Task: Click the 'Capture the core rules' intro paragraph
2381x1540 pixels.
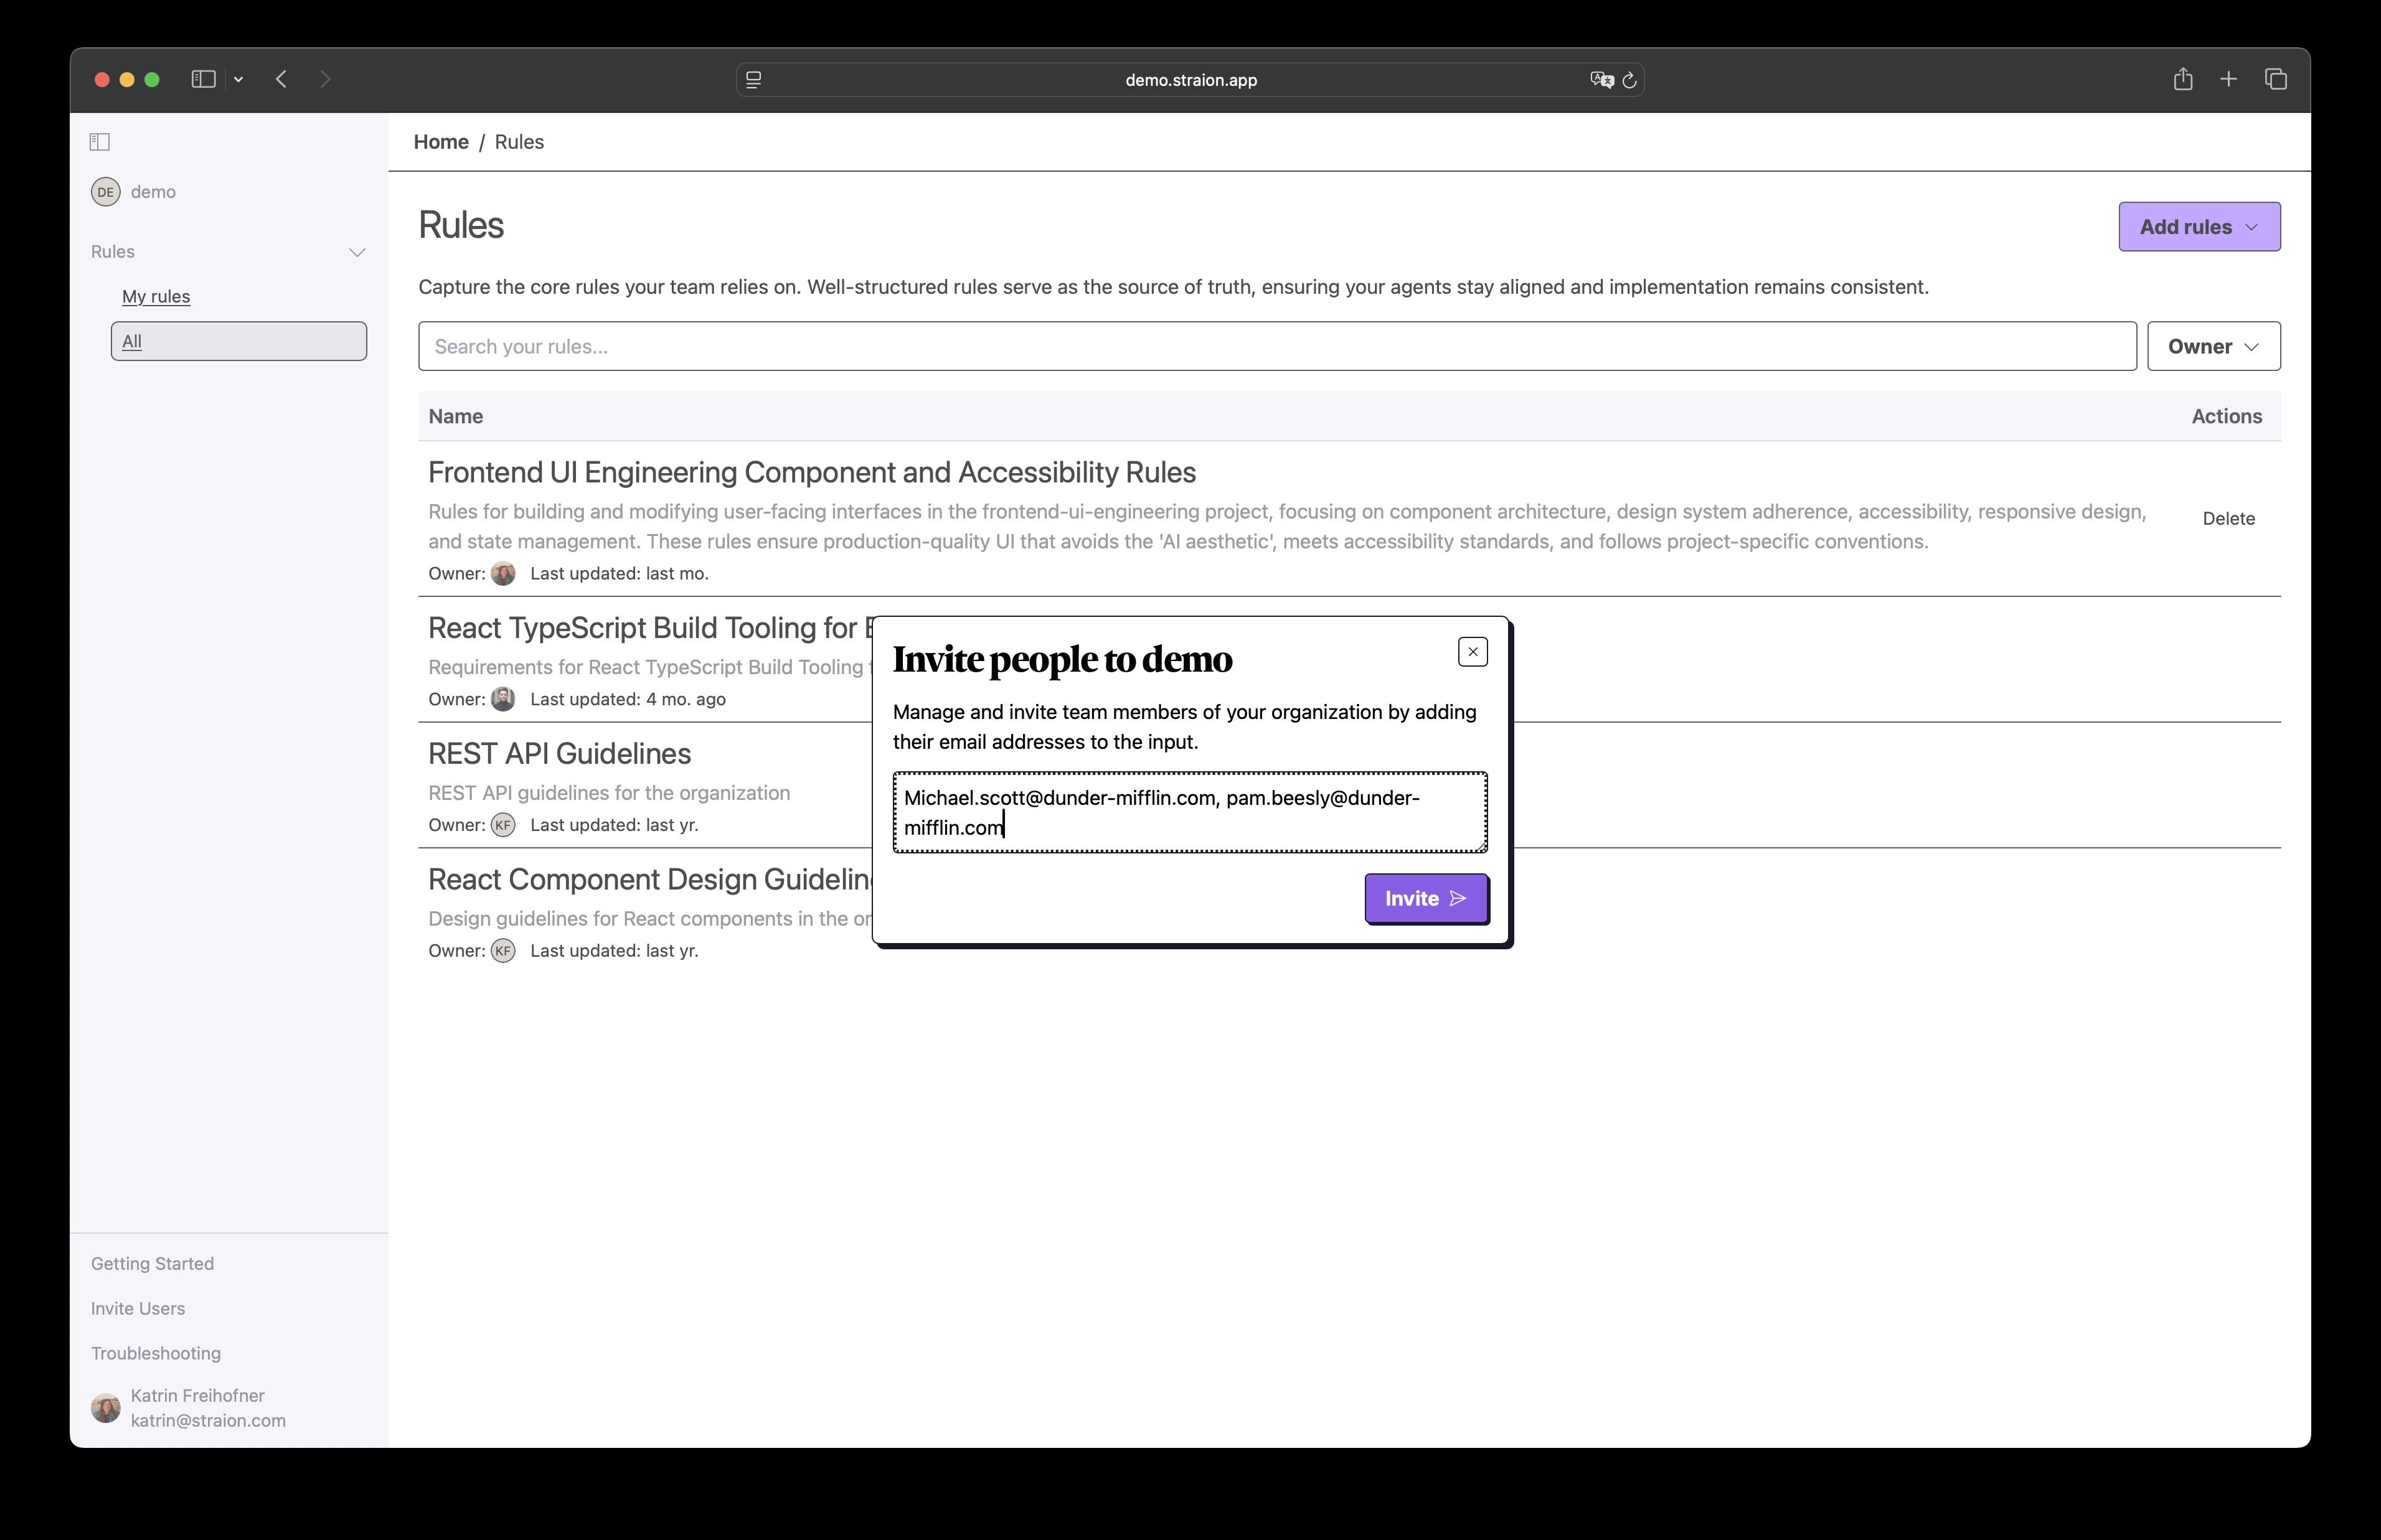Action: click(1173, 287)
